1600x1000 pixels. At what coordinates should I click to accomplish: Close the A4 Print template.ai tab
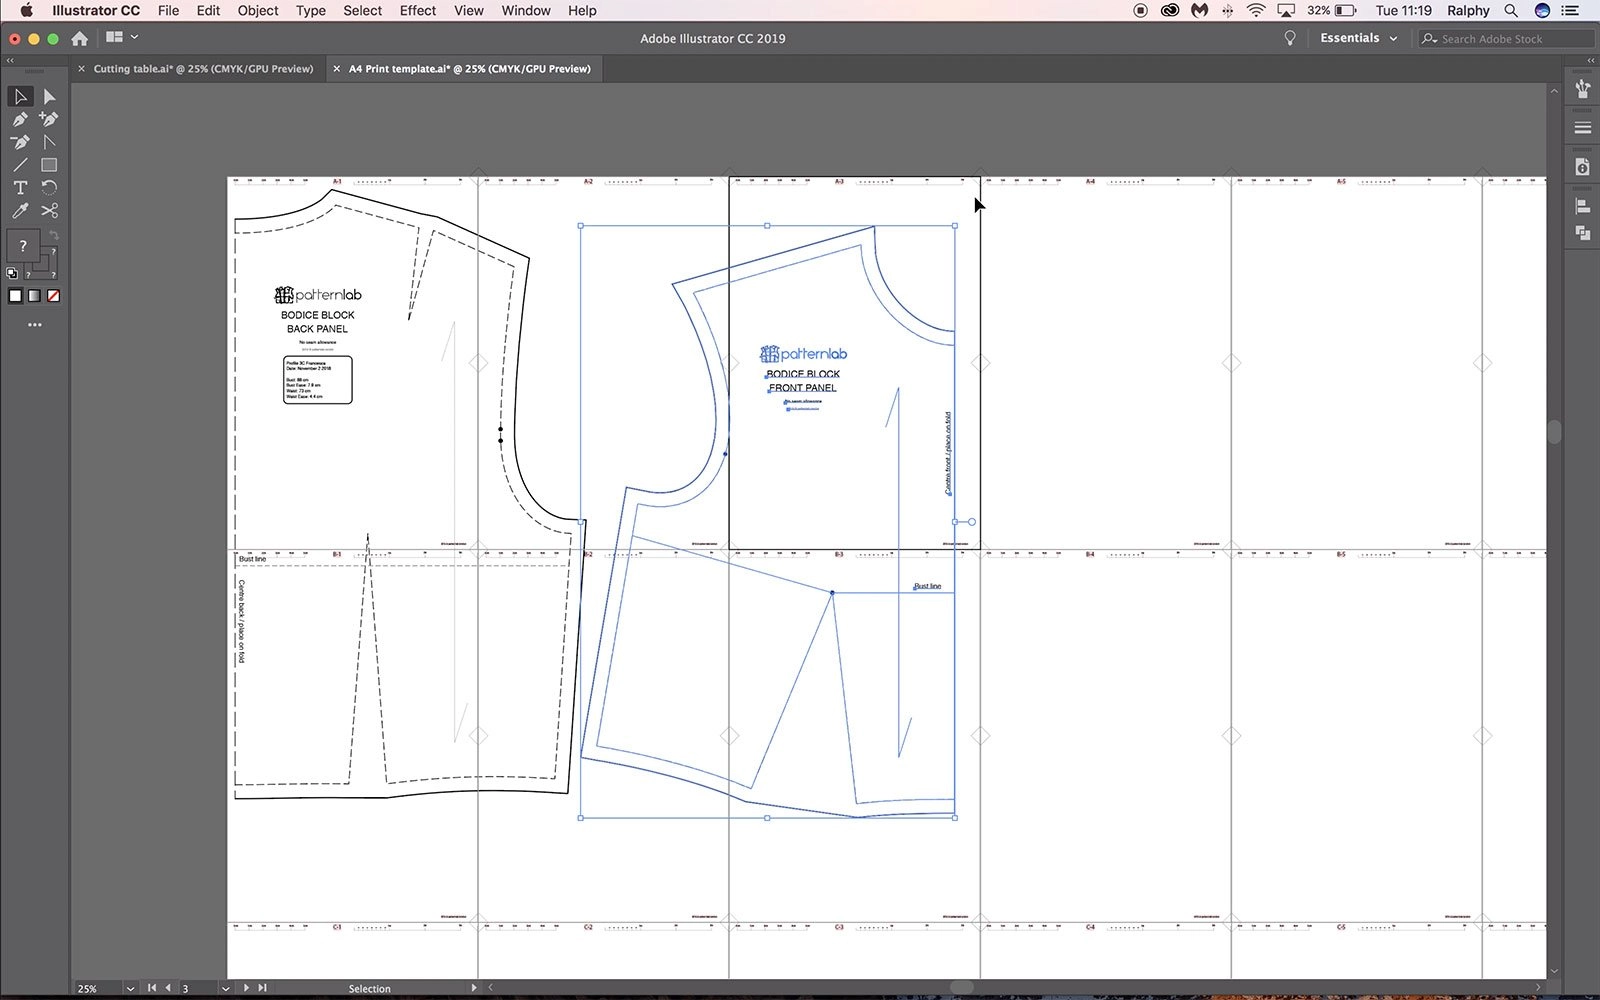pyautogui.click(x=337, y=69)
